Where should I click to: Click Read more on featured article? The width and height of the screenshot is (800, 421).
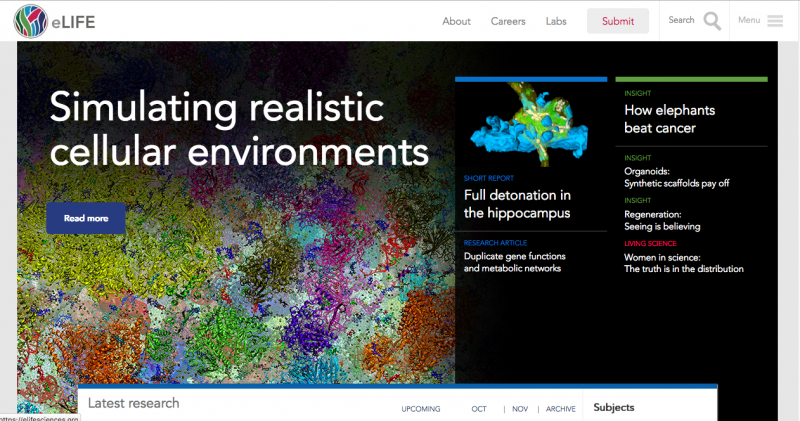86,218
